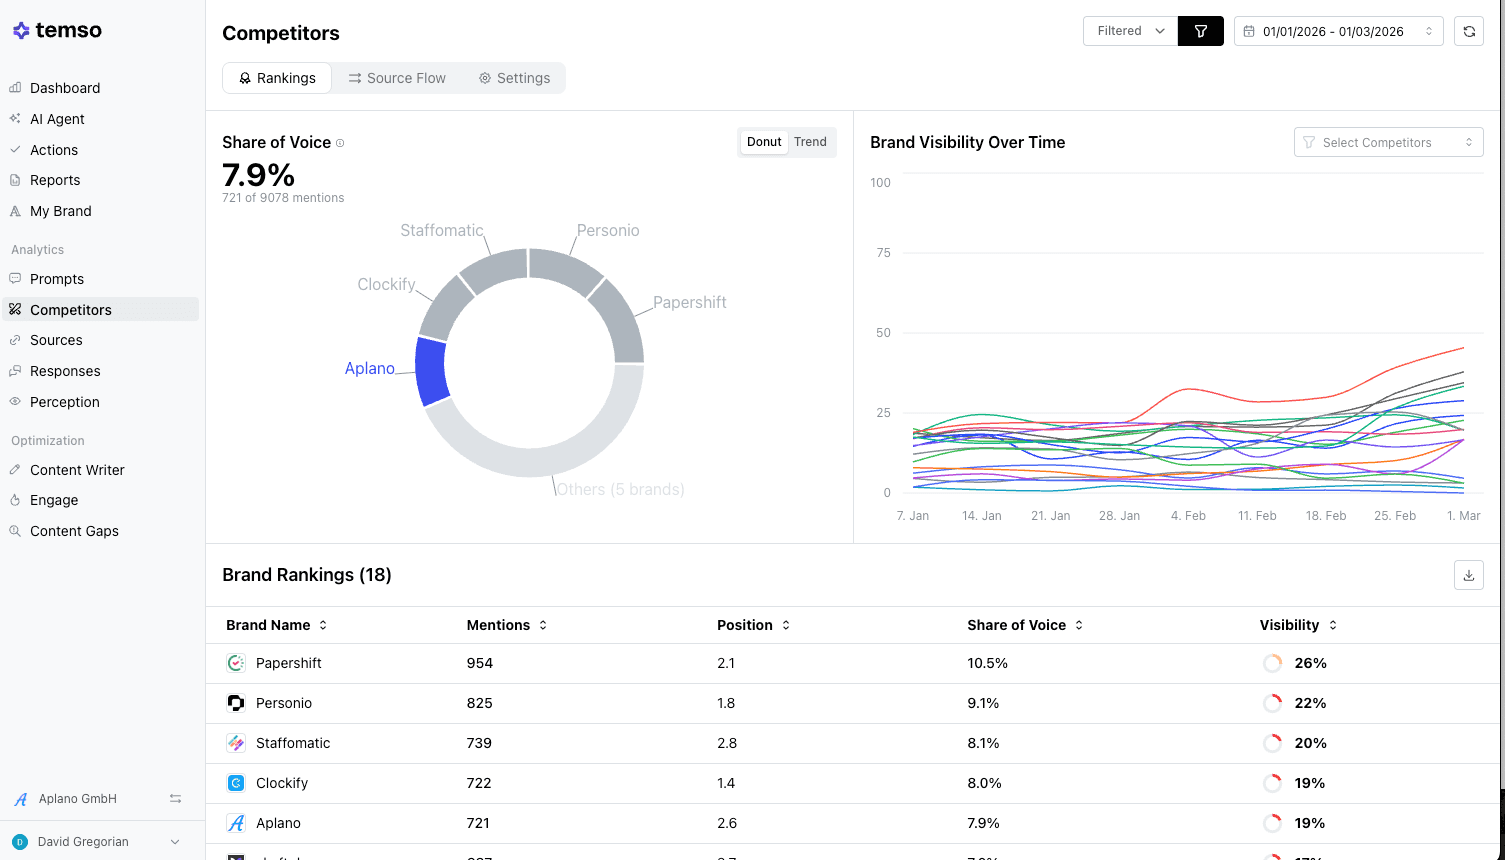Screen dimensions: 1505x860
Task: Click the black filter funnel icon button
Action: coord(1200,31)
